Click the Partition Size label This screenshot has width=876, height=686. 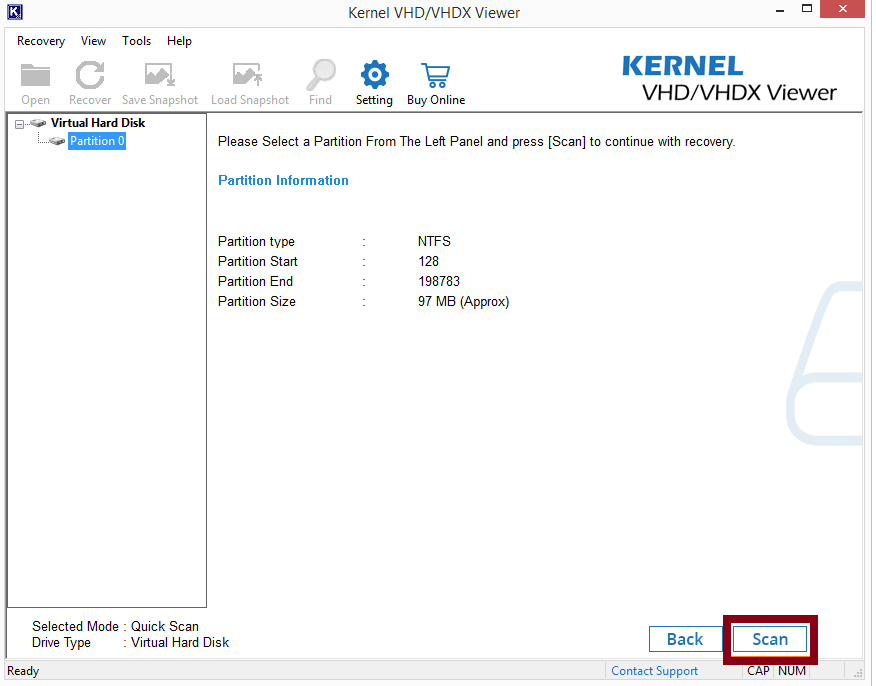coord(257,302)
